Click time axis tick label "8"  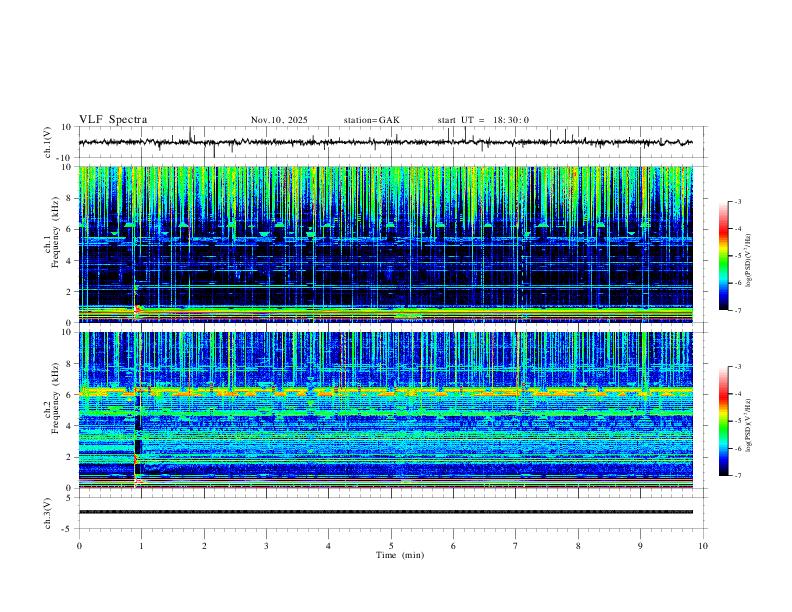pyautogui.click(x=578, y=546)
